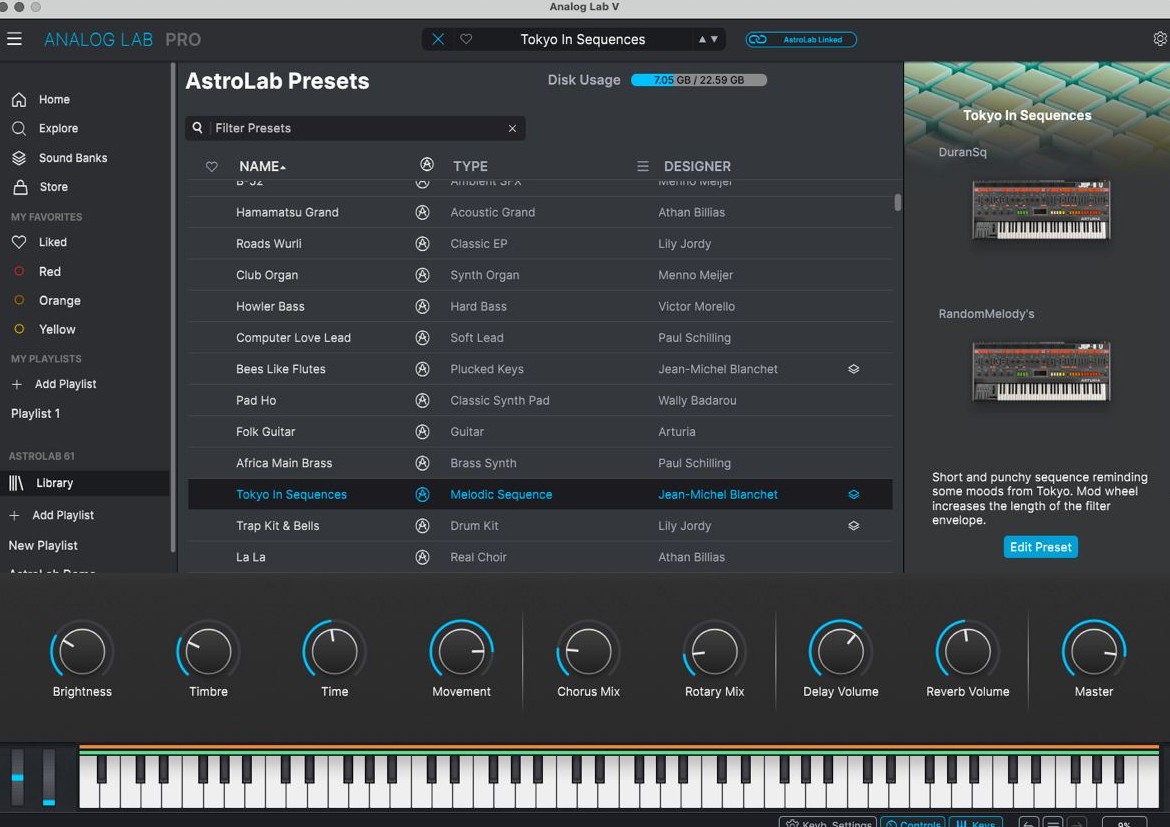Open Playlist 1
The height and width of the screenshot is (827, 1170).
click(x=35, y=414)
